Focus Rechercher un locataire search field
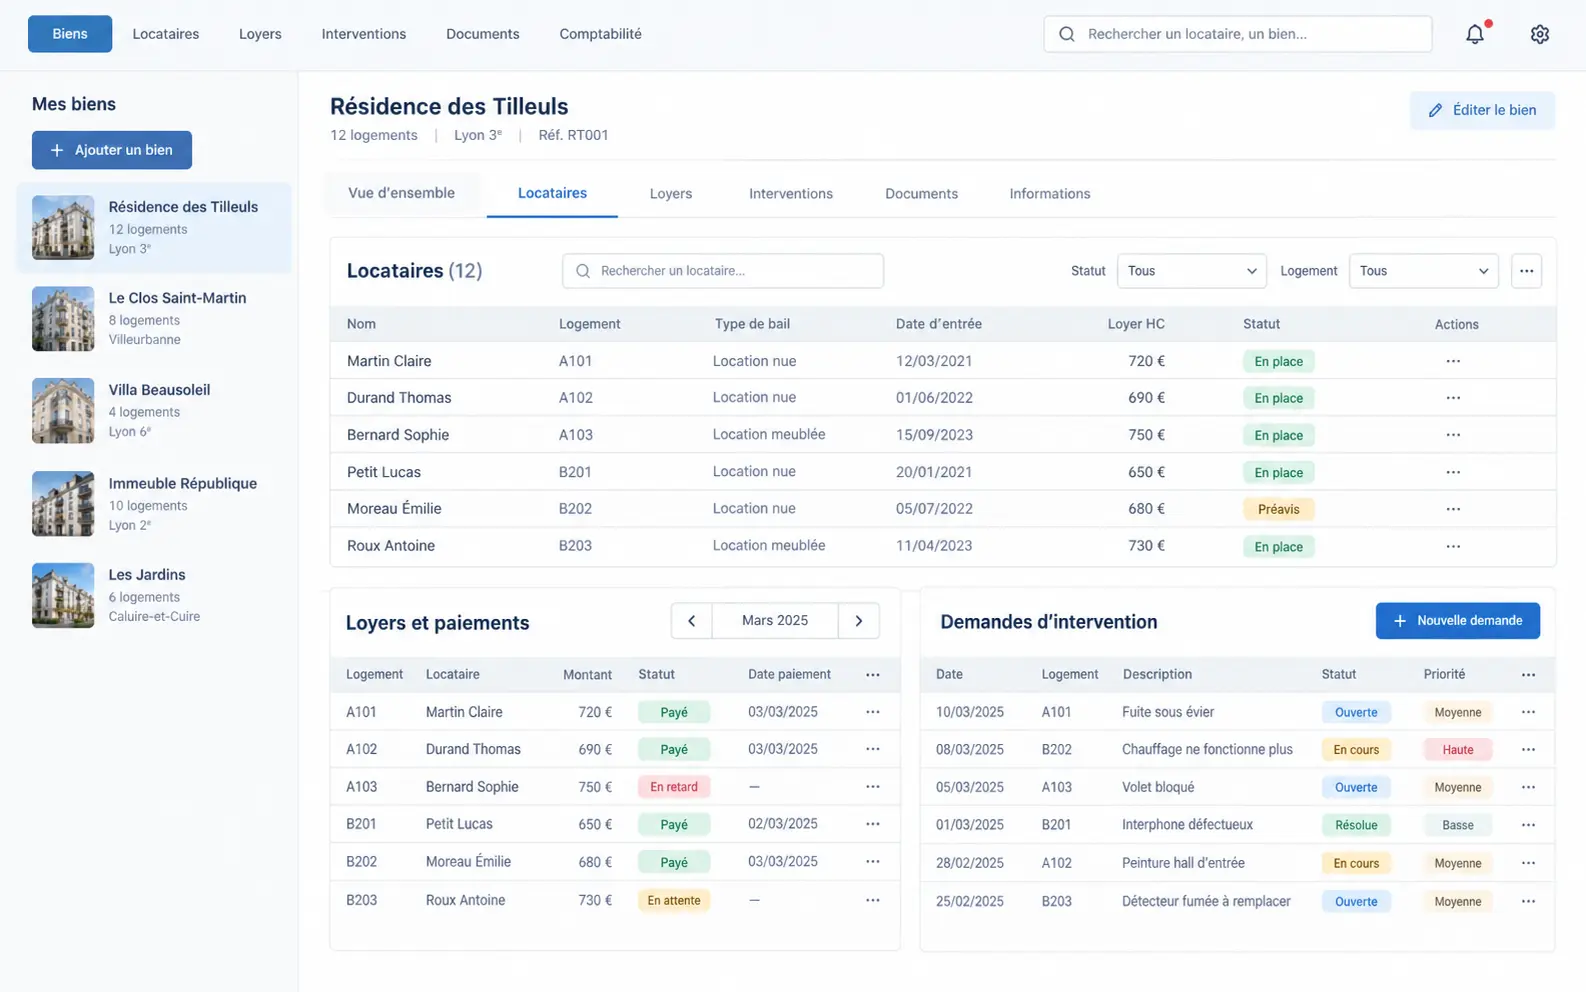 click(723, 271)
